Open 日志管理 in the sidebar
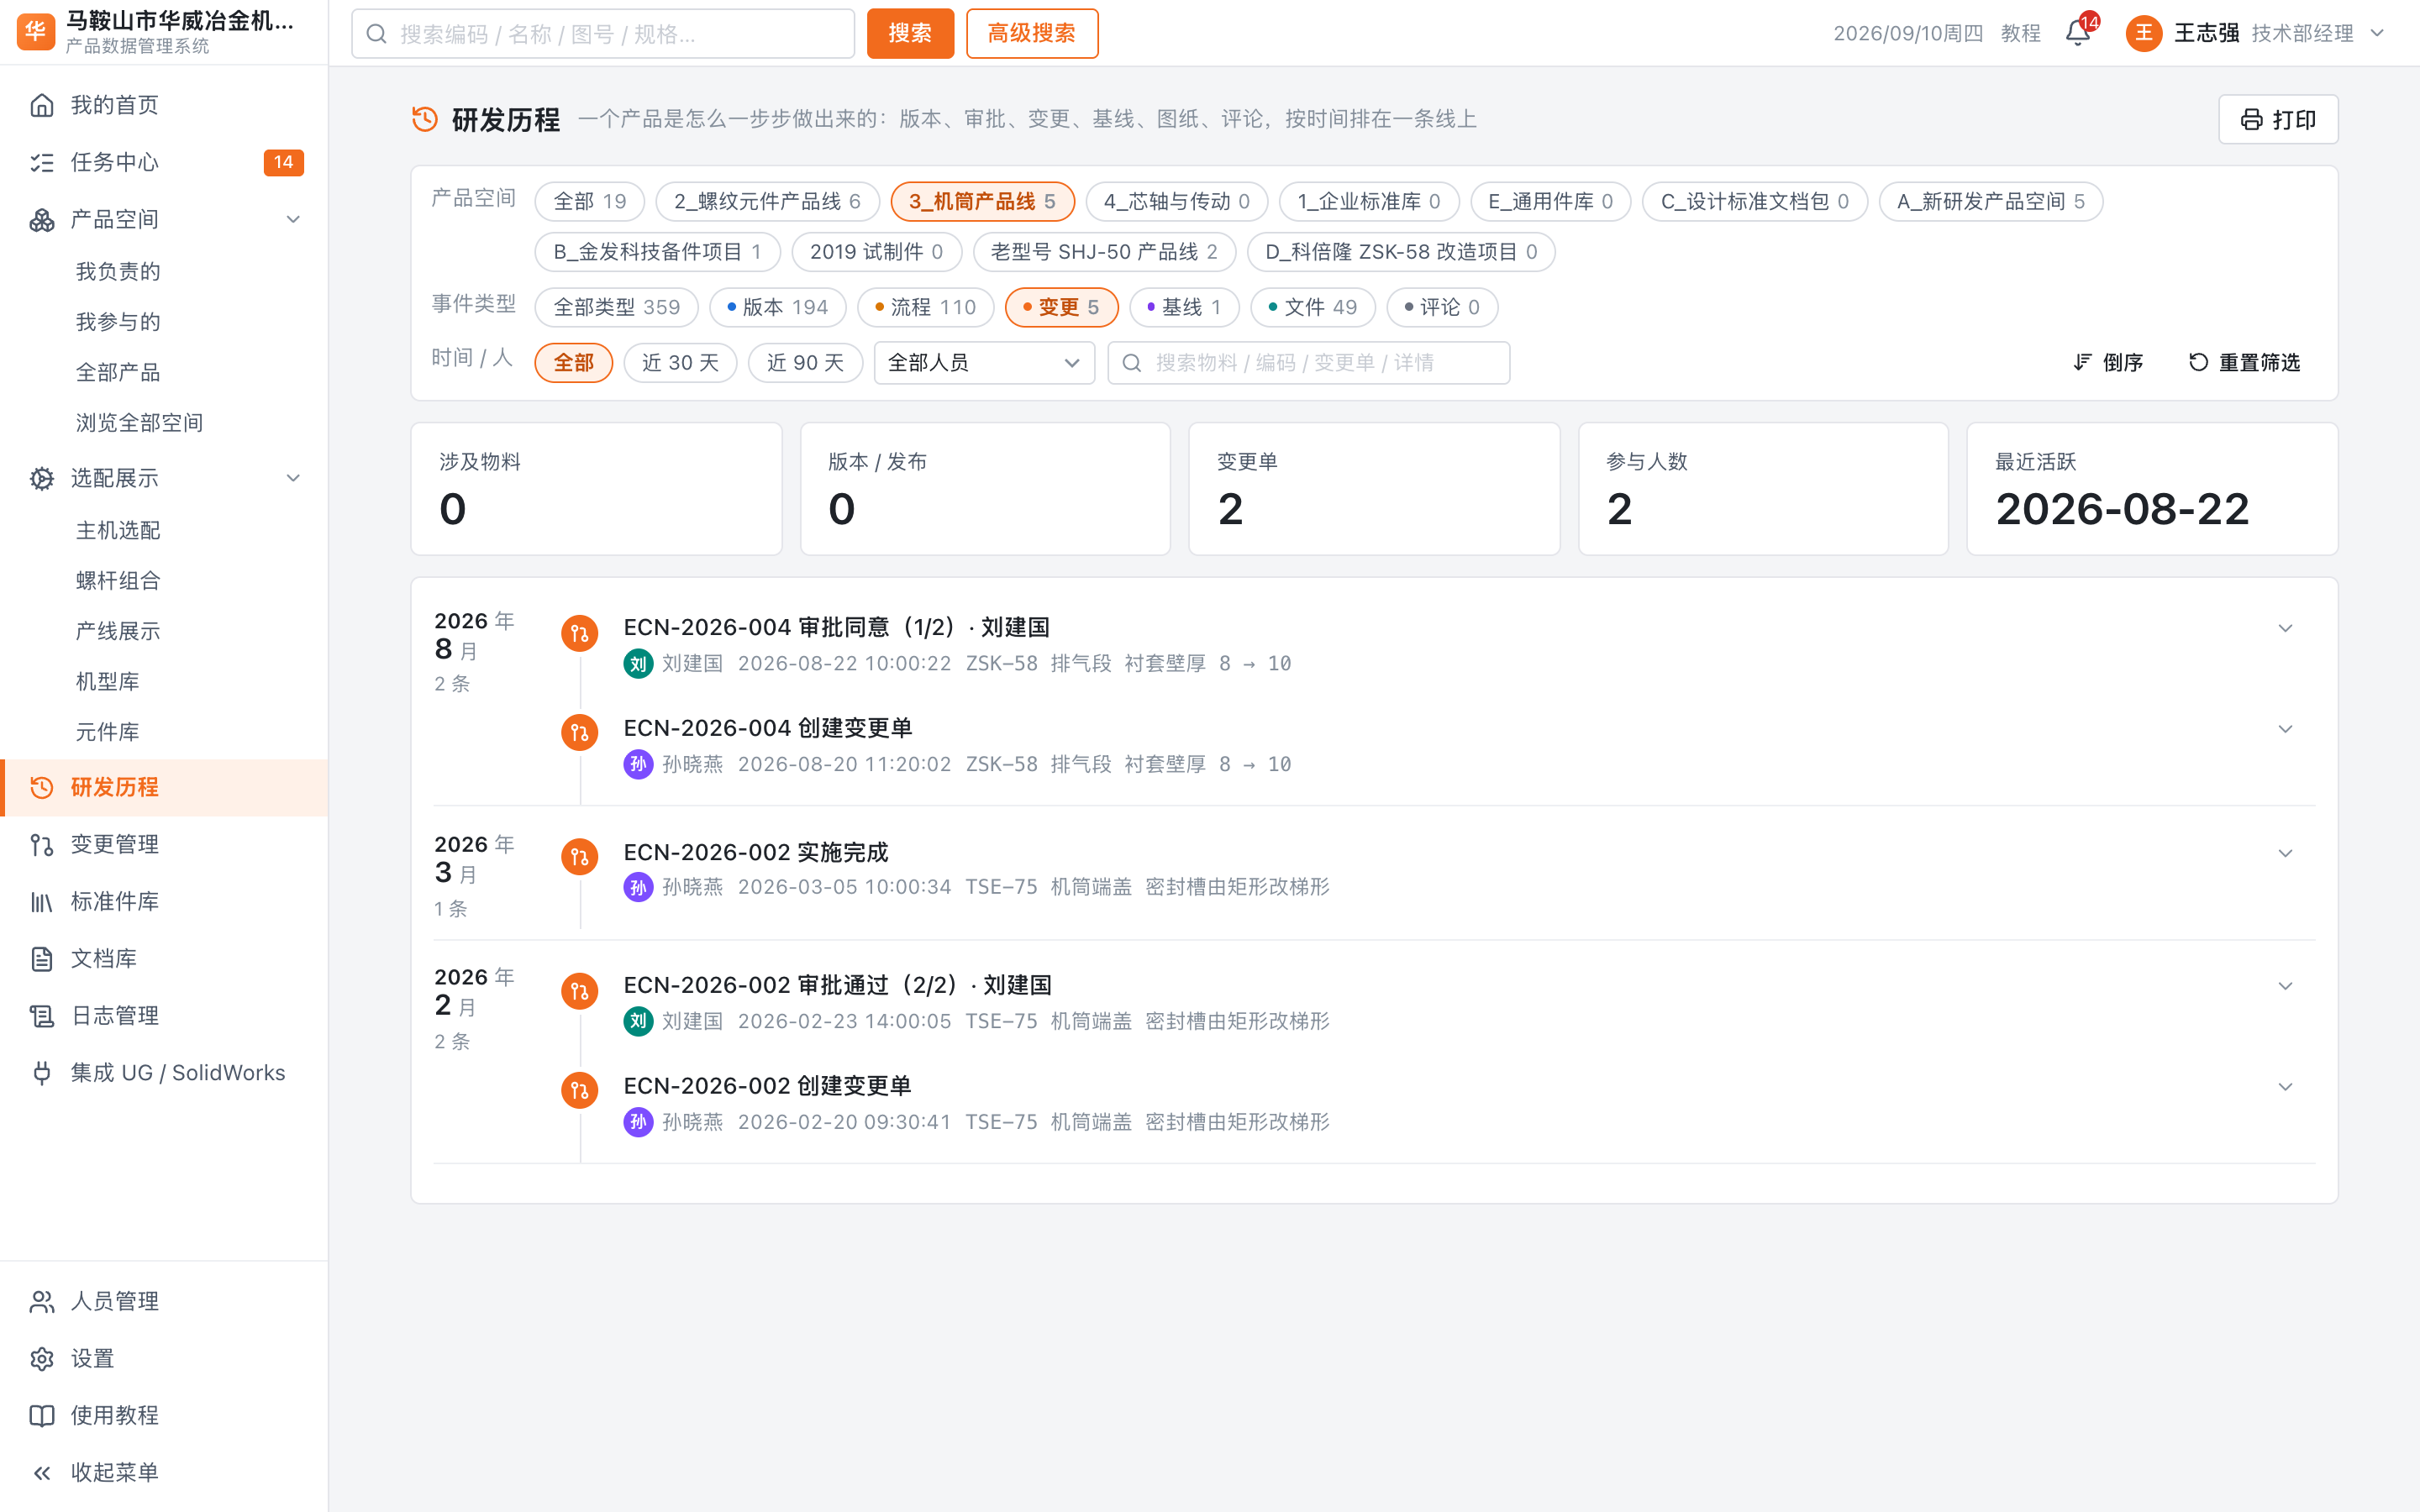This screenshot has width=2420, height=1512. [164, 1015]
